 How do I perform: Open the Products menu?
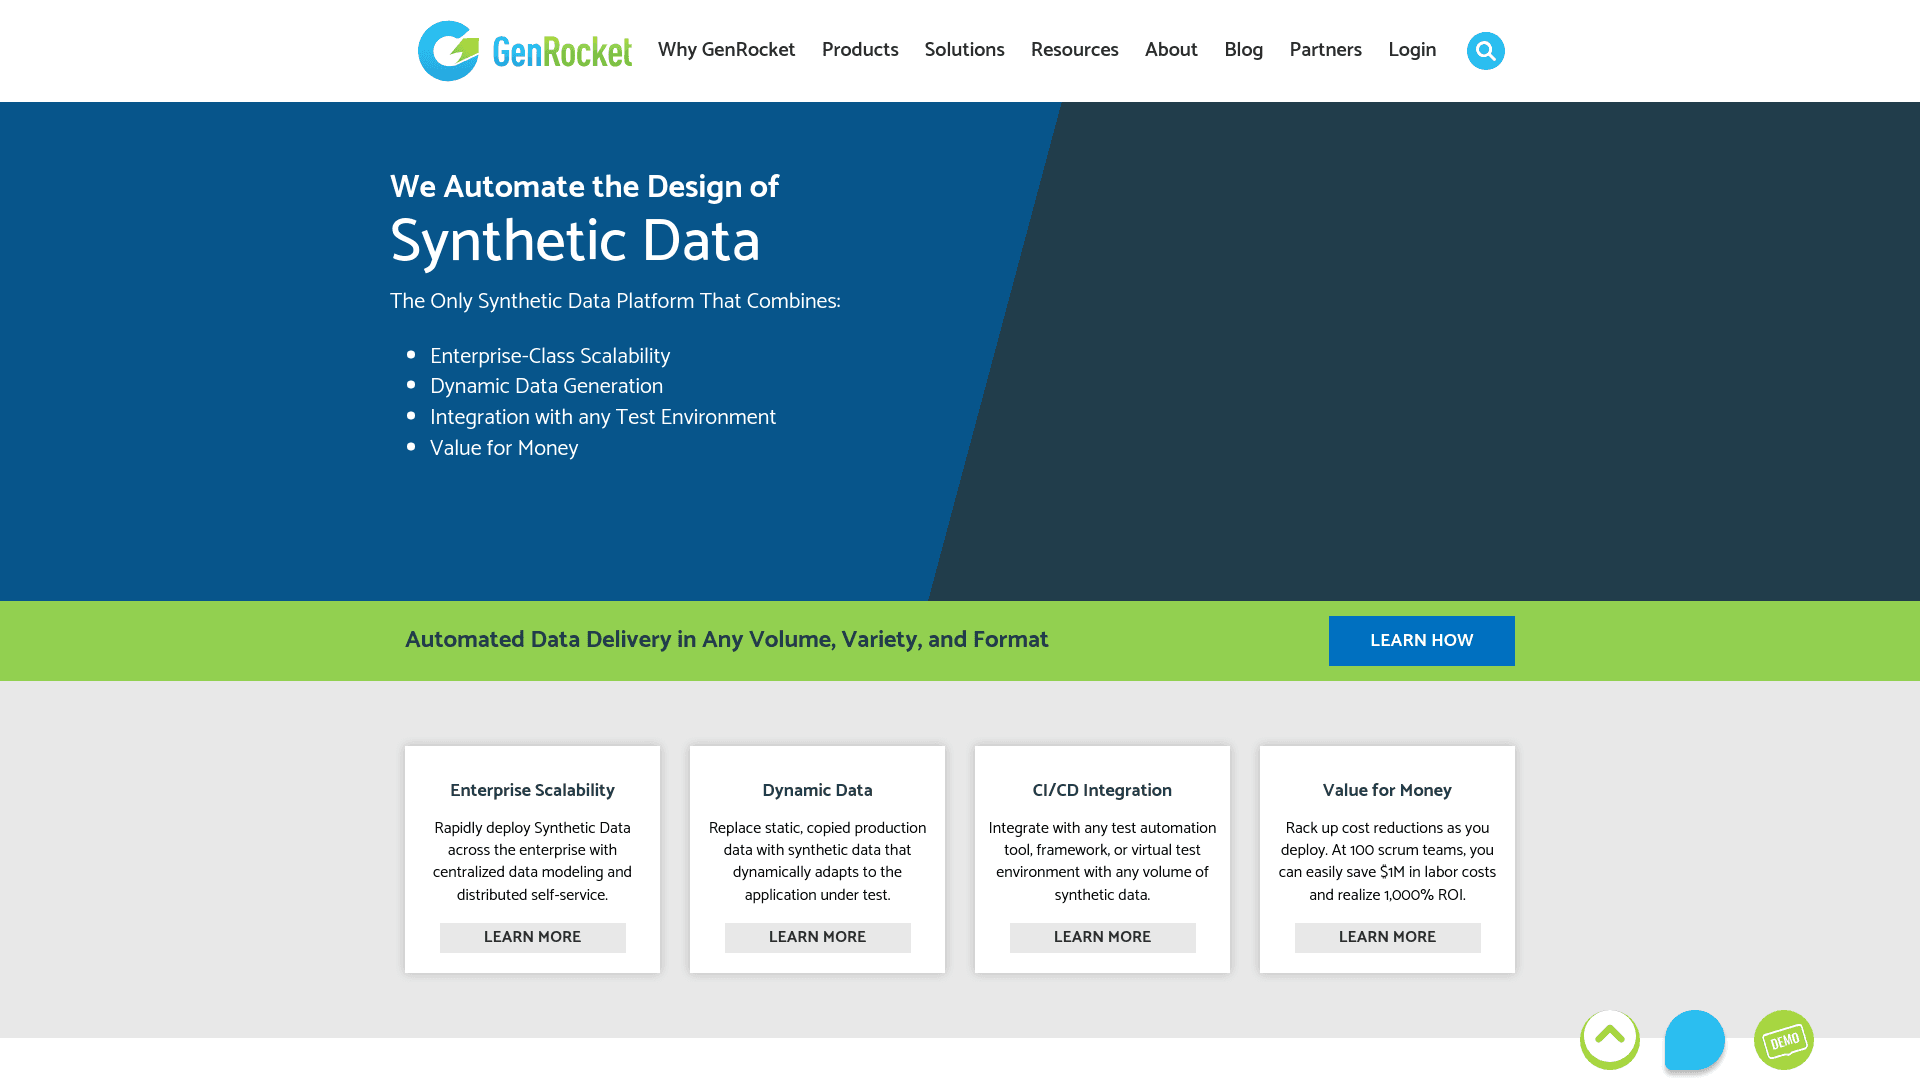tap(860, 50)
